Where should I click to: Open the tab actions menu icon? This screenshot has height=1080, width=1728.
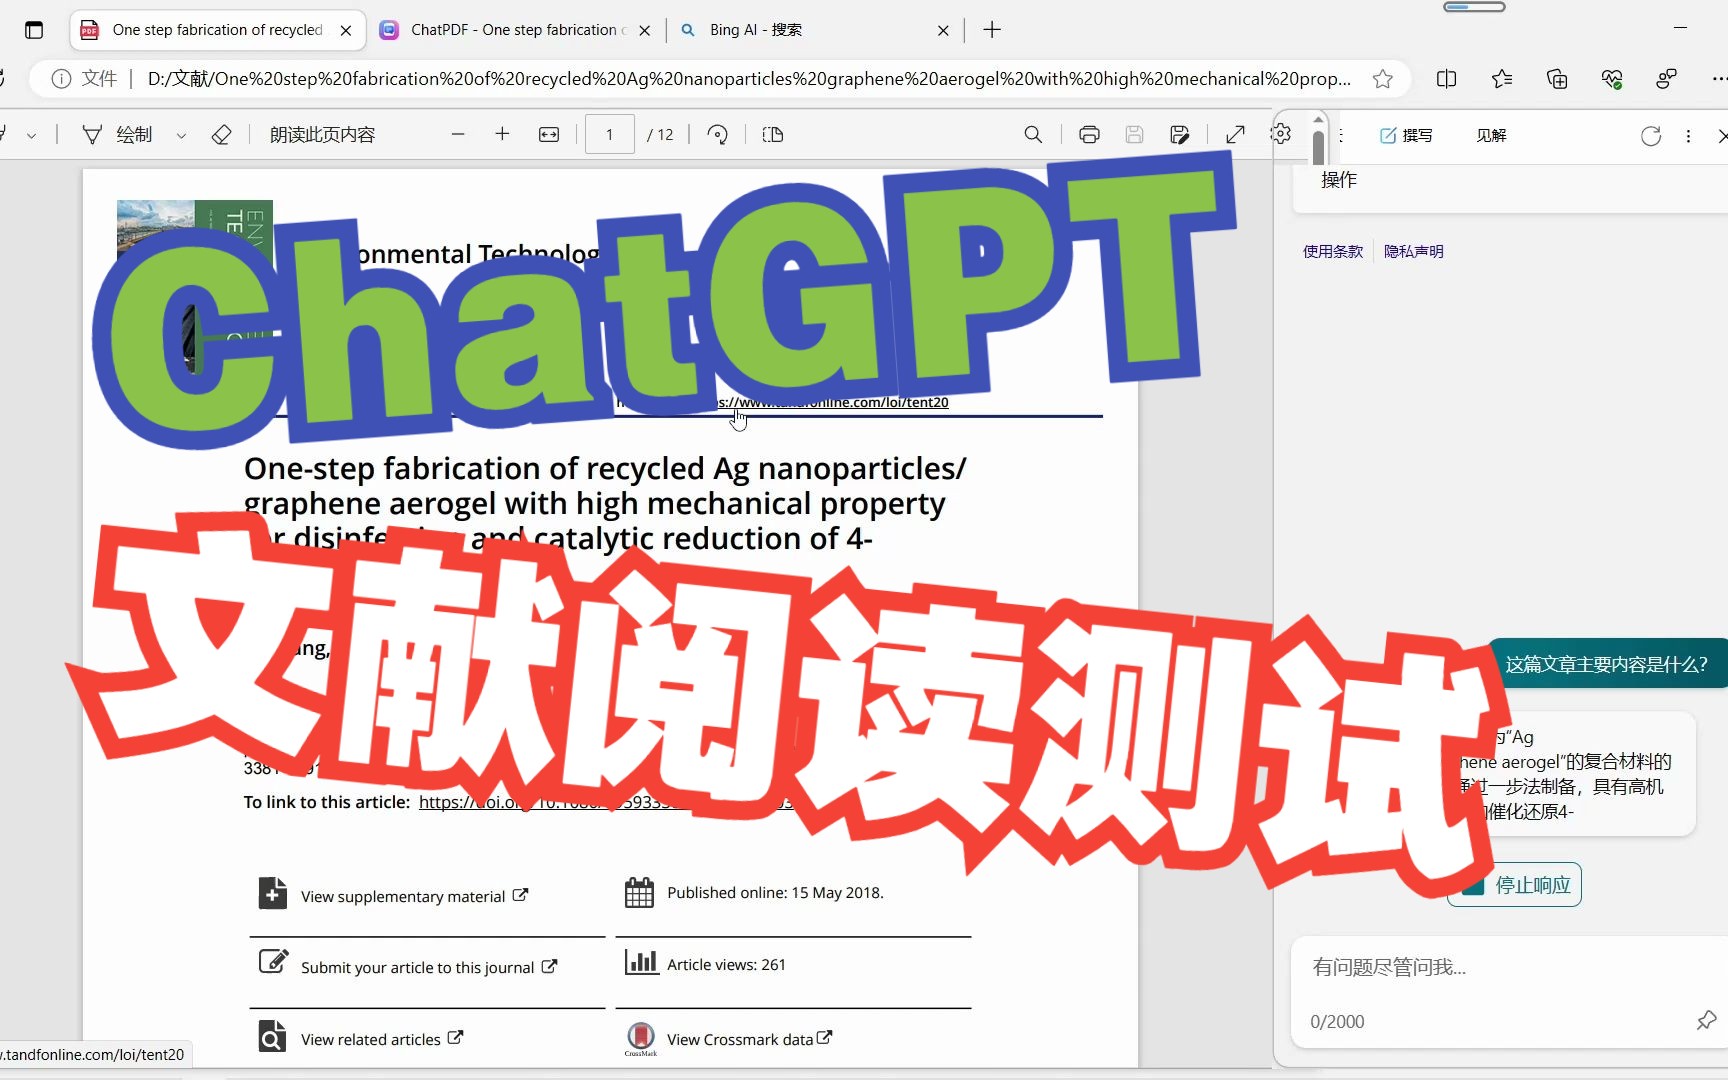34,30
